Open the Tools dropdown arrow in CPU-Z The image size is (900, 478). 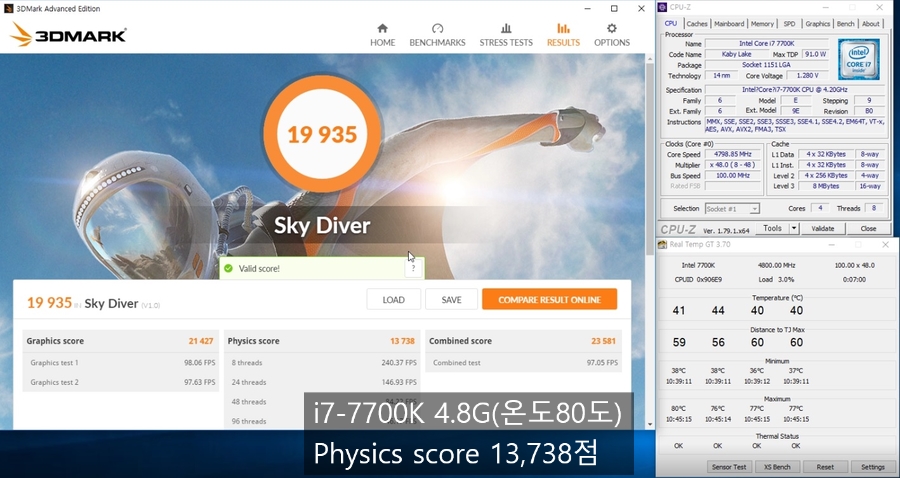794,228
